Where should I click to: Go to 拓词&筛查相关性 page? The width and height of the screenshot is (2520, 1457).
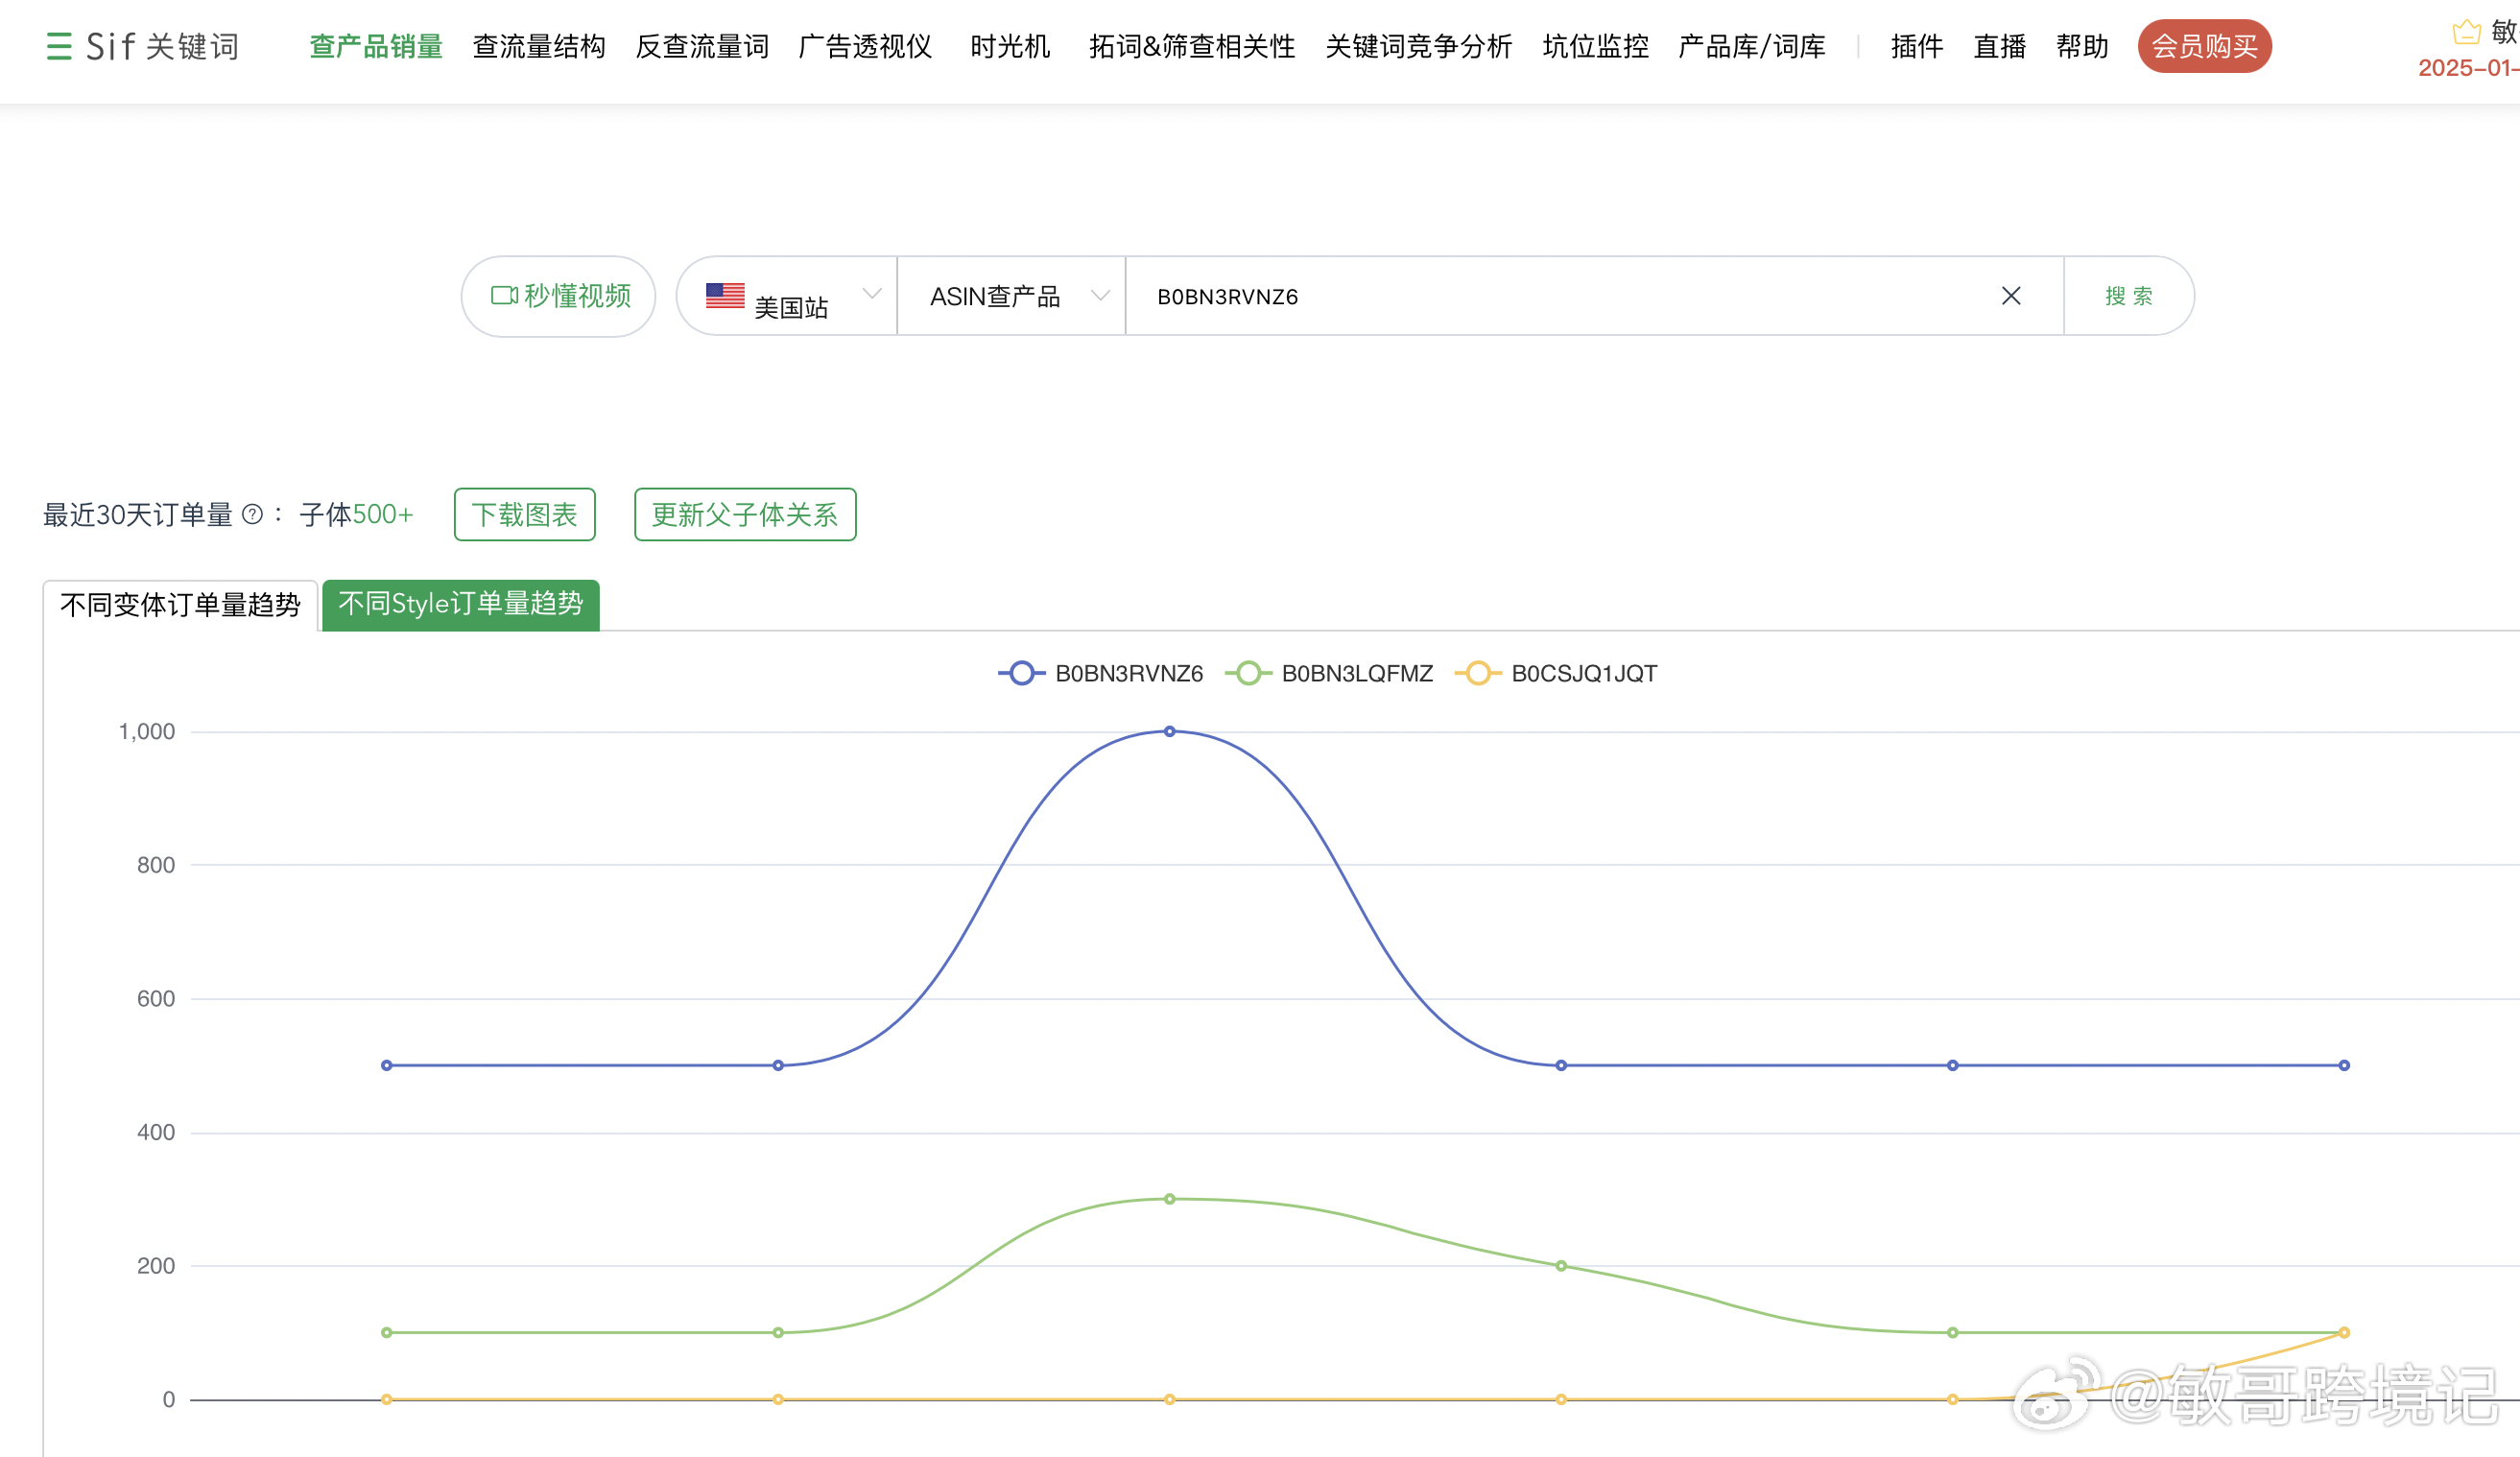pos(1192,46)
